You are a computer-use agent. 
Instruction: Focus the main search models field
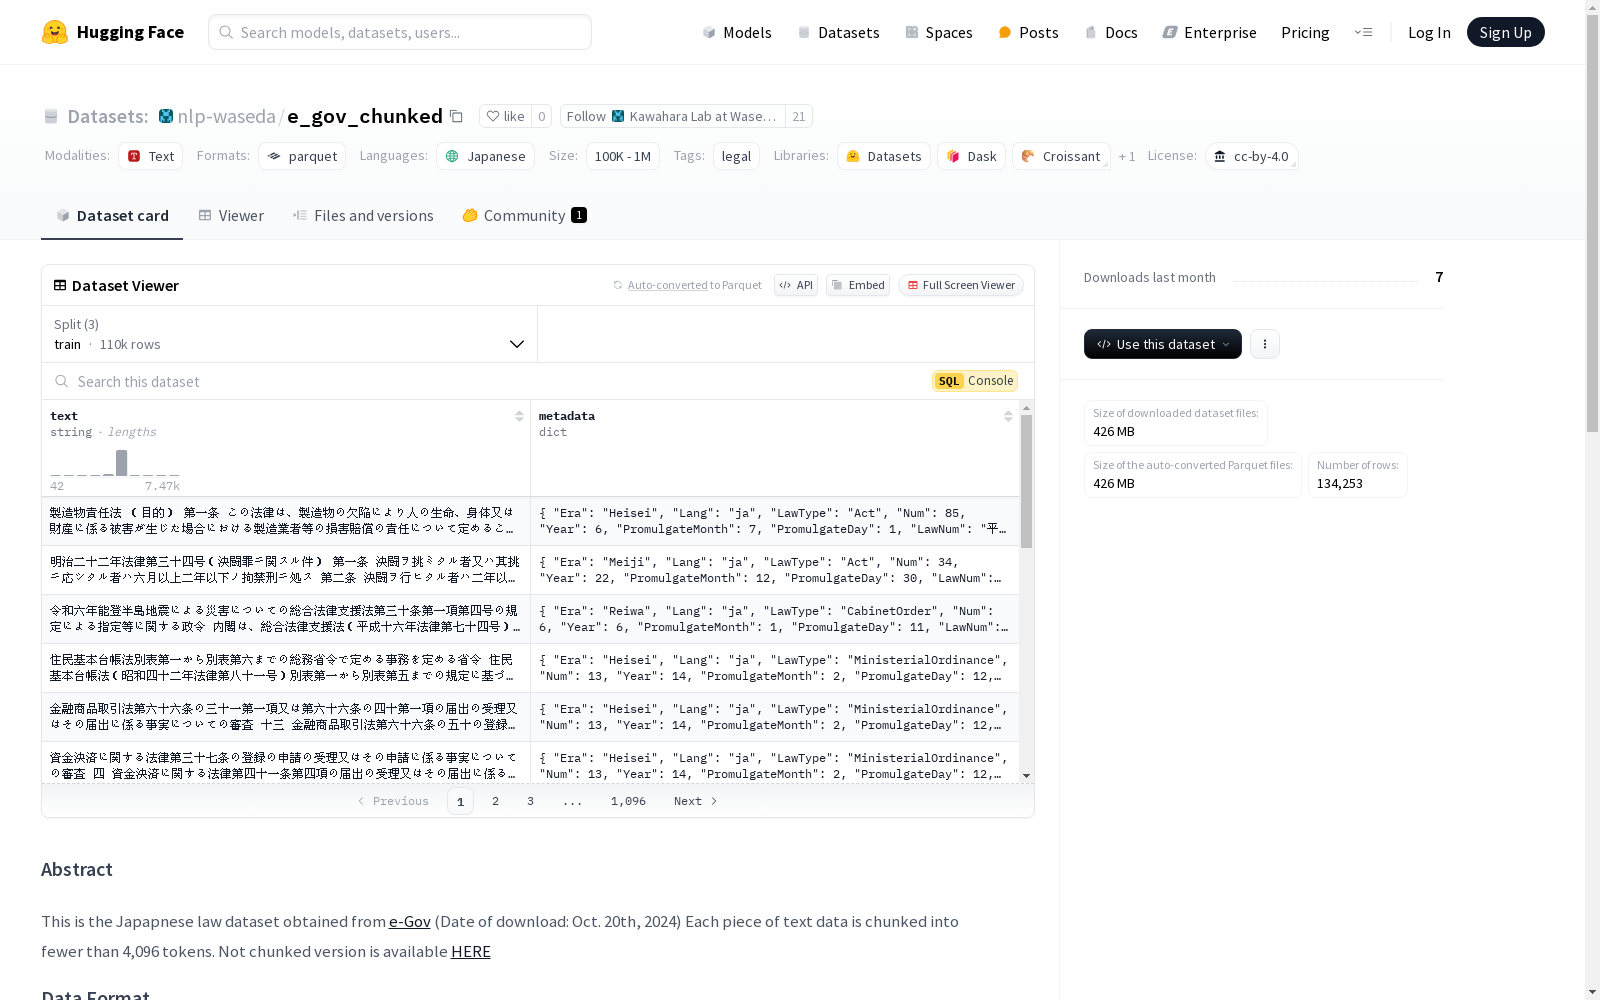(x=400, y=32)
